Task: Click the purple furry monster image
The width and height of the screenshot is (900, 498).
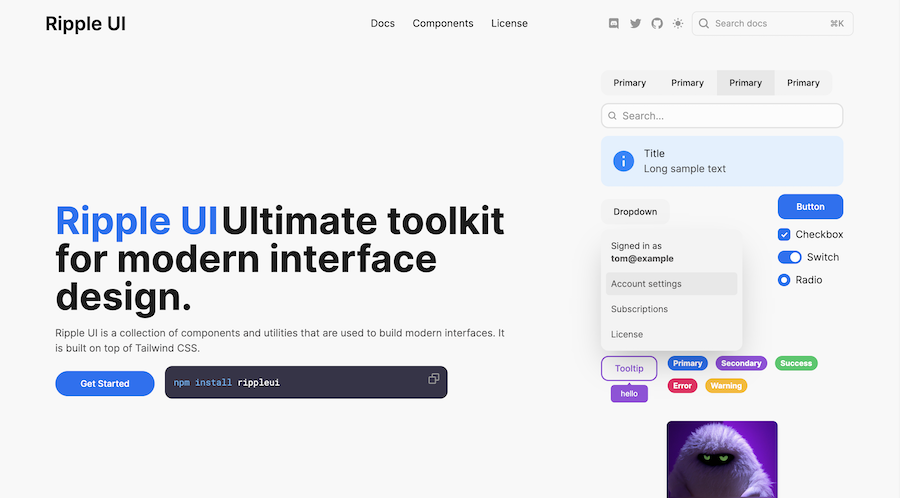Action: coord(722,460)
